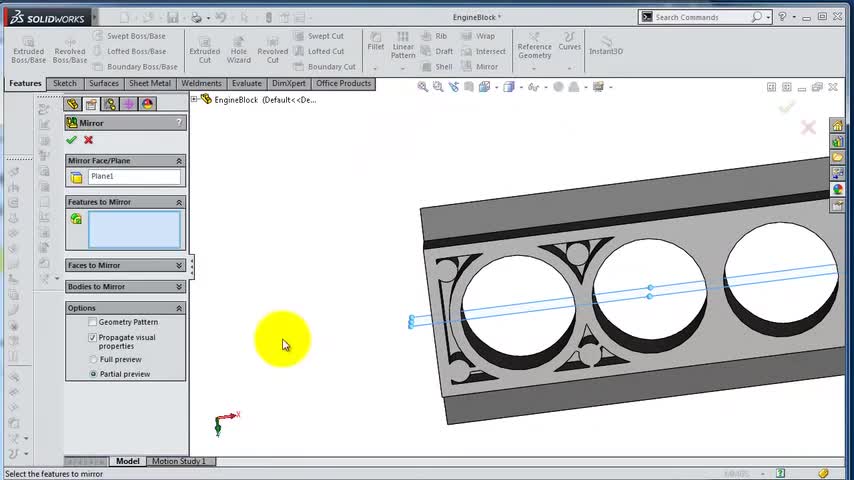Cancel the Mirror with red X
This screenshot has width=854, height=480.
click(x=89, y=140)
